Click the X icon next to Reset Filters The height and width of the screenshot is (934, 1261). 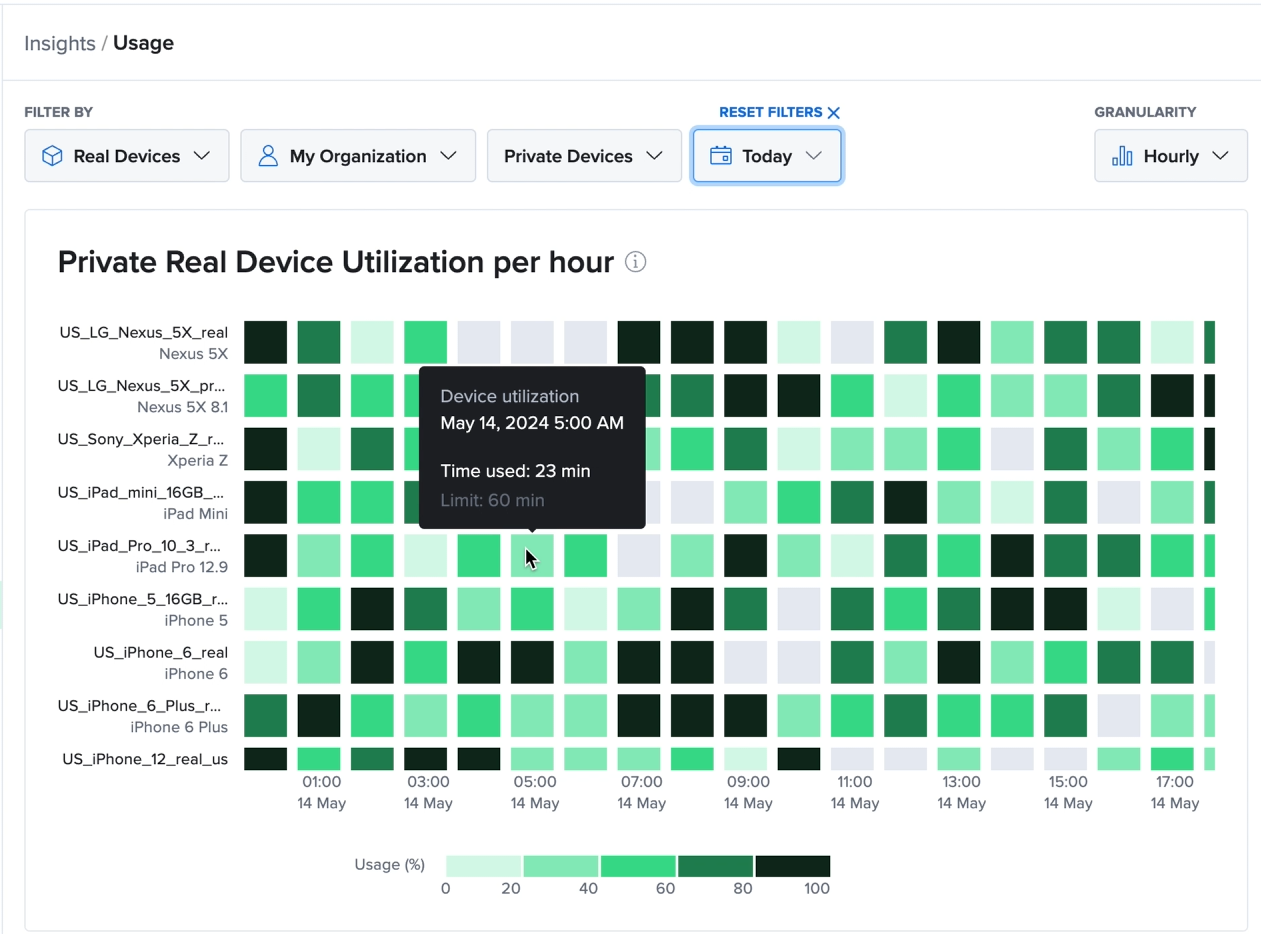pyautogui.click(x=835, y=112)
